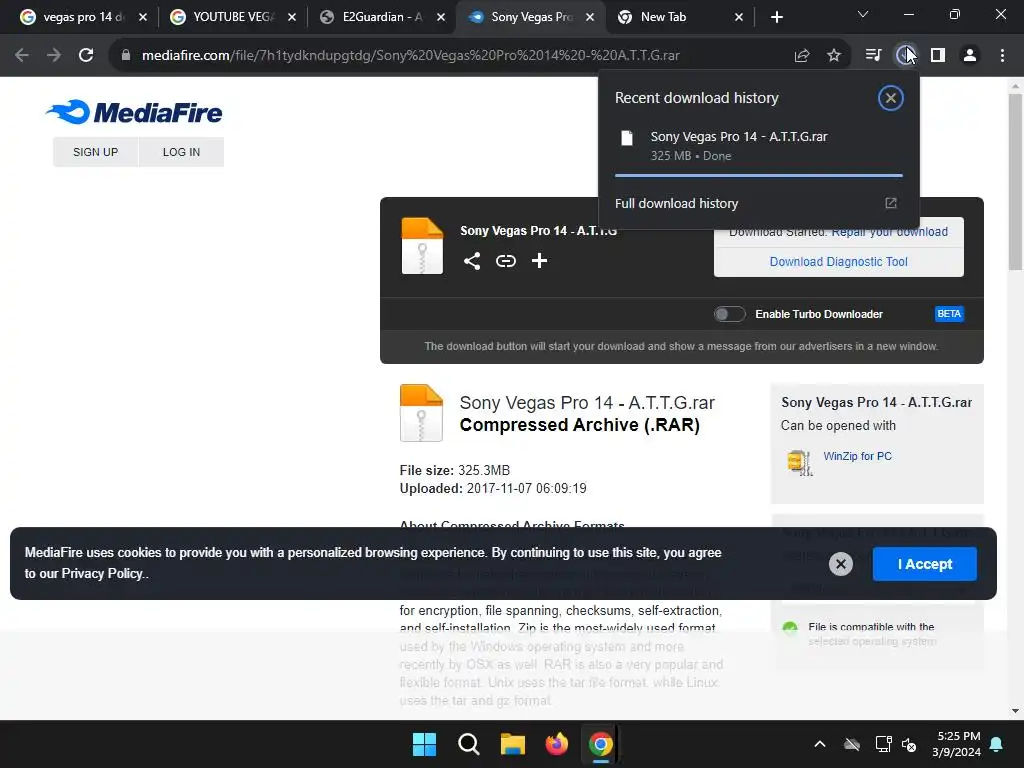1024x768 pixels.
Task: Open Windows Start menu
Action: 424,744
